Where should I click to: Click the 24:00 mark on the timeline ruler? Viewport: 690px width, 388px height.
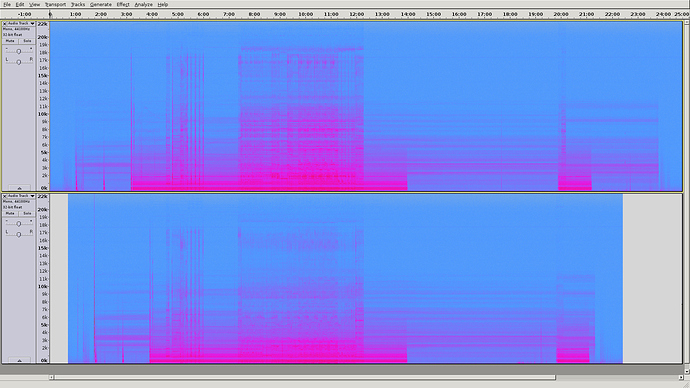[663, 15]
